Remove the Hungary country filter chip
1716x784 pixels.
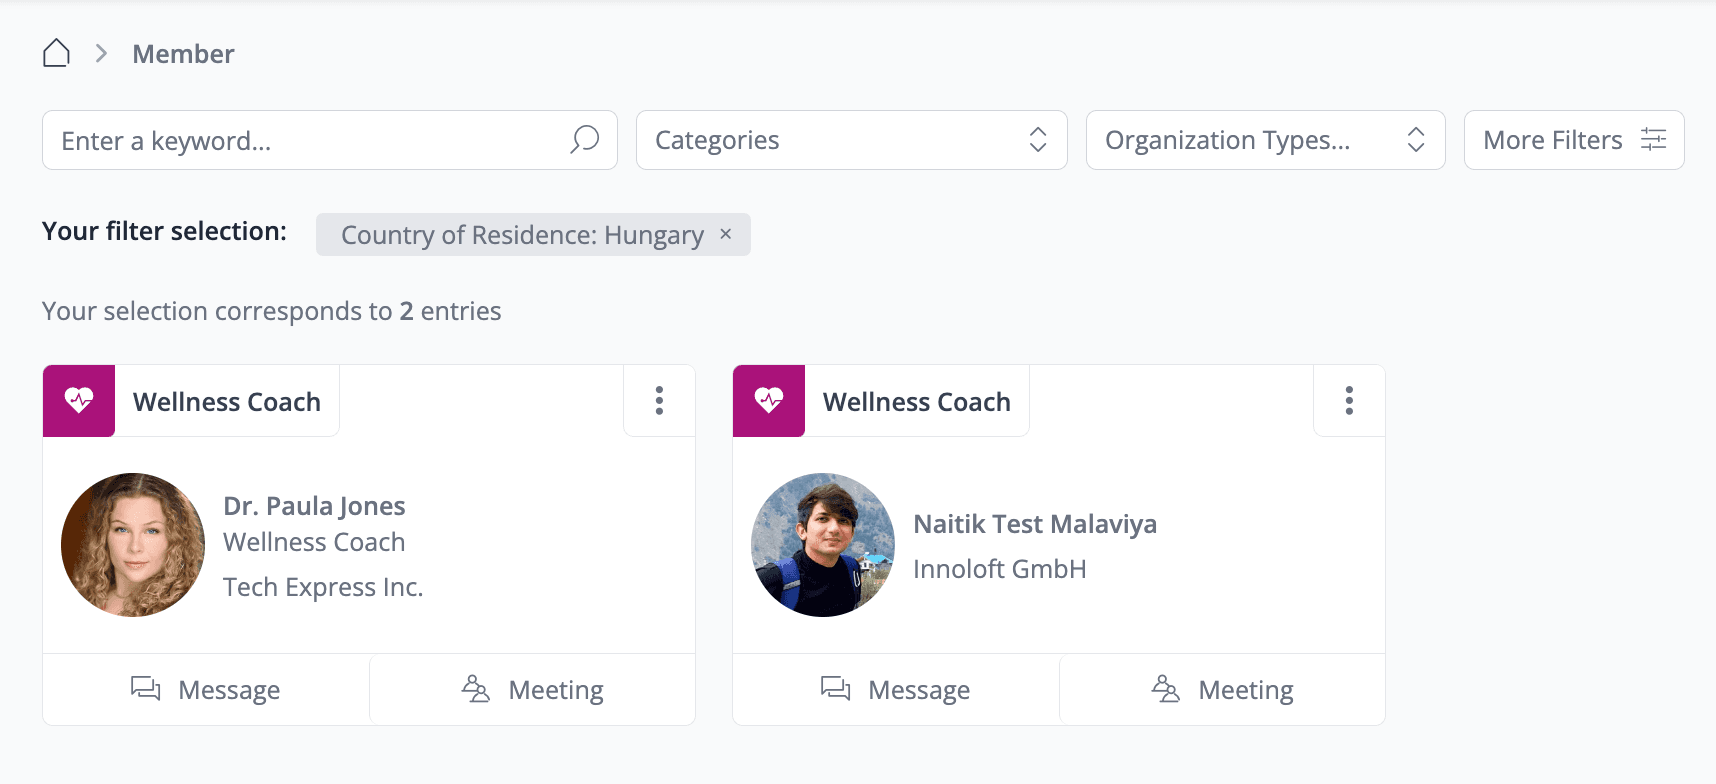726,234
